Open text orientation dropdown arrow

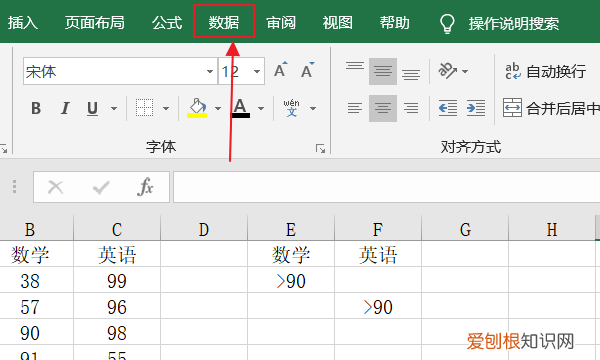pyautogui.click(x=465, y=71)
